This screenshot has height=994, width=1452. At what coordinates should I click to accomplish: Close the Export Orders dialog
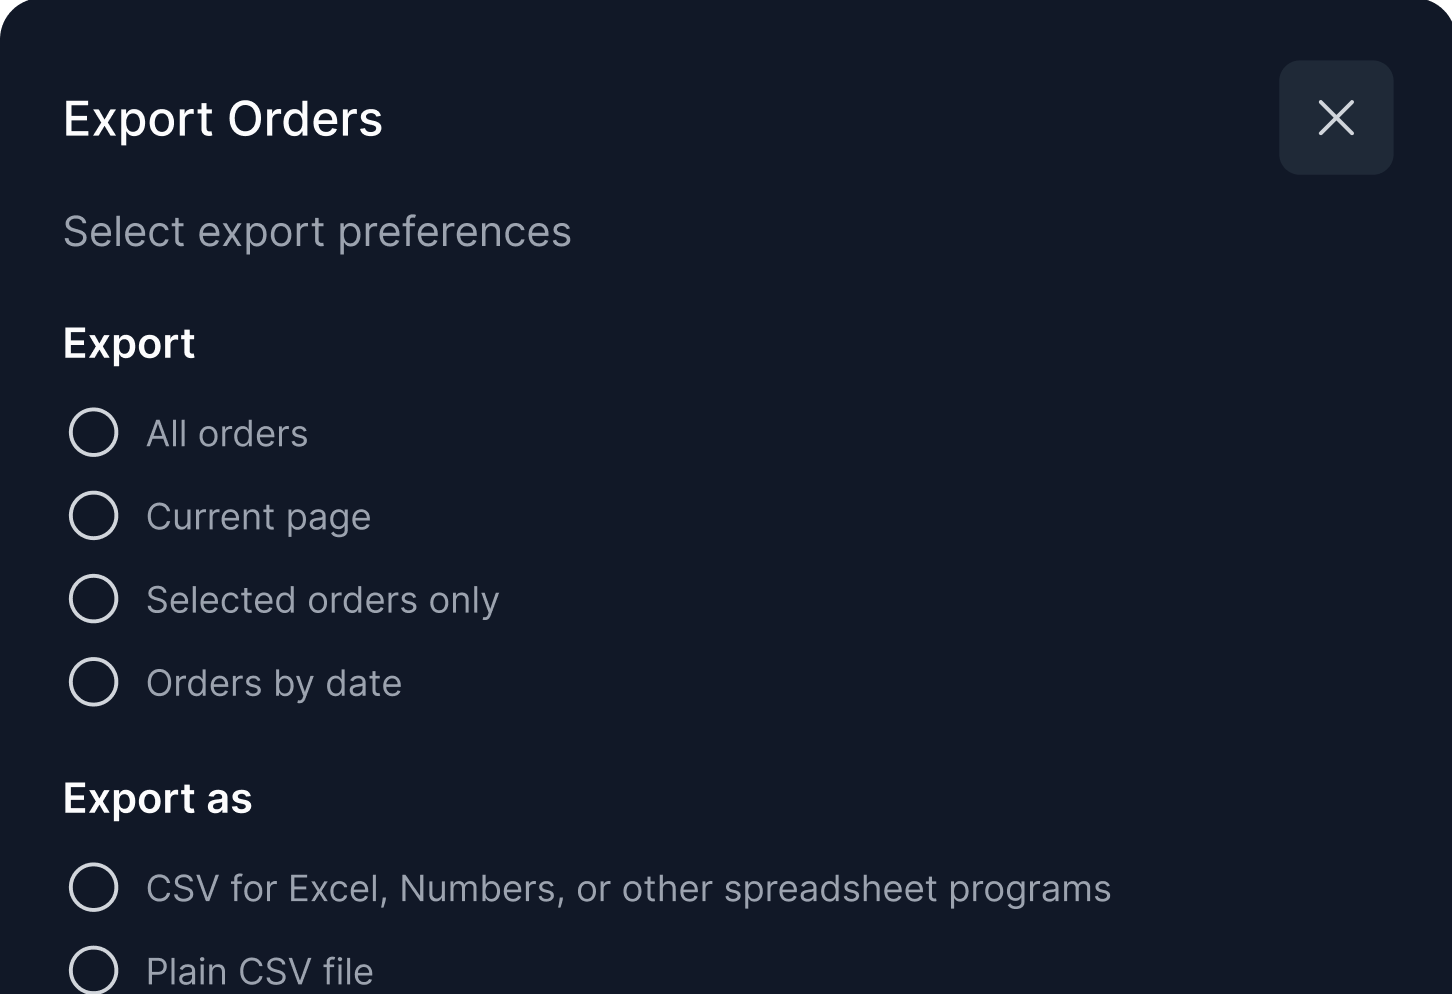(1335, 118)
